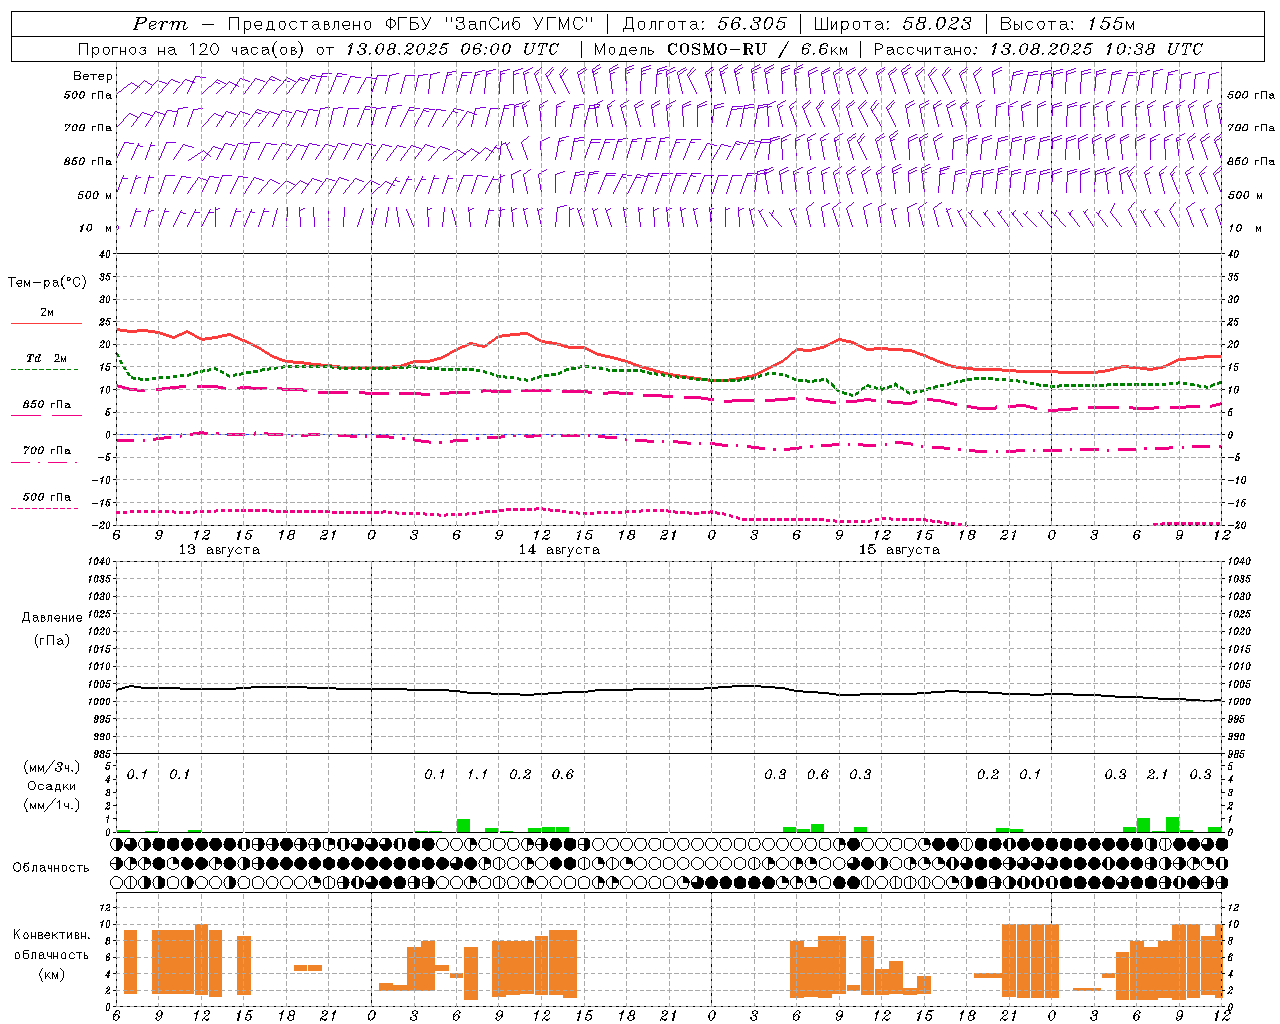
Task: Click the '700 гПа' temperature legend entry
Action: 46,451
